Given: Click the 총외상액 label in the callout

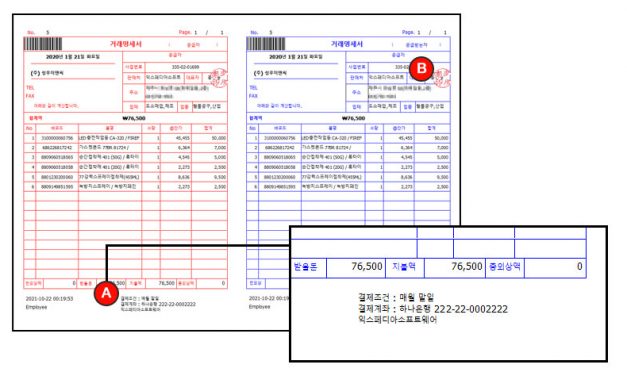Looking at the screenshot, I should (505, 267).
